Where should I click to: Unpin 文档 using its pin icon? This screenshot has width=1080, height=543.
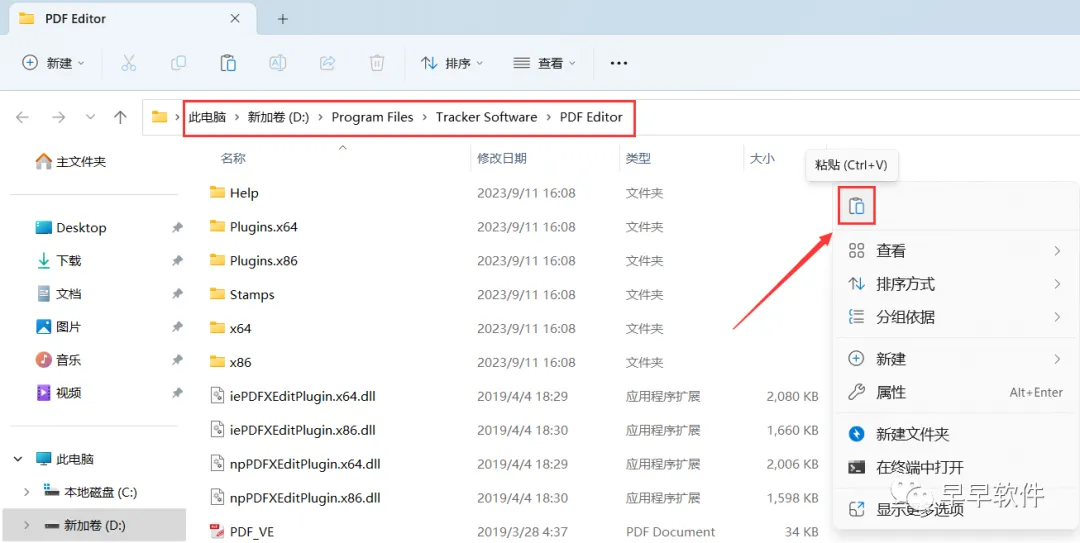178,294
